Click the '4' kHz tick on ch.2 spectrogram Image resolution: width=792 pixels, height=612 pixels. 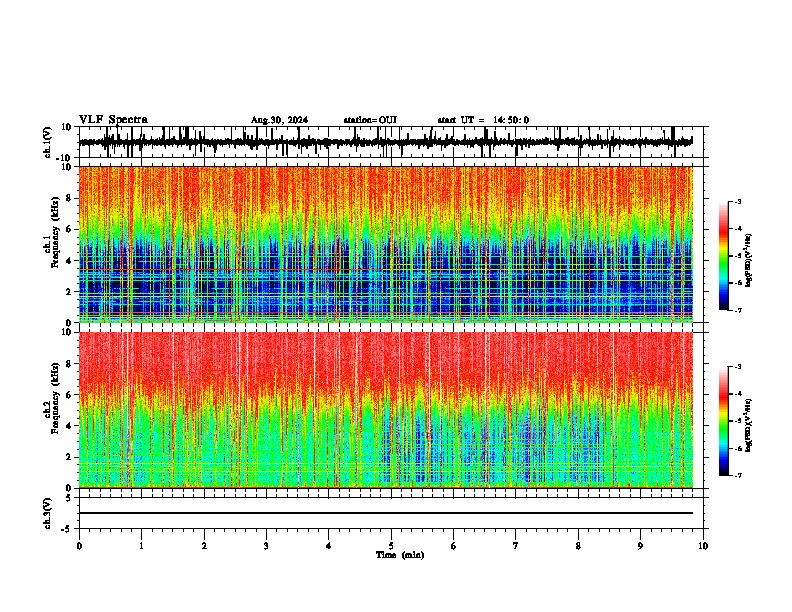(x=69, y=426)
